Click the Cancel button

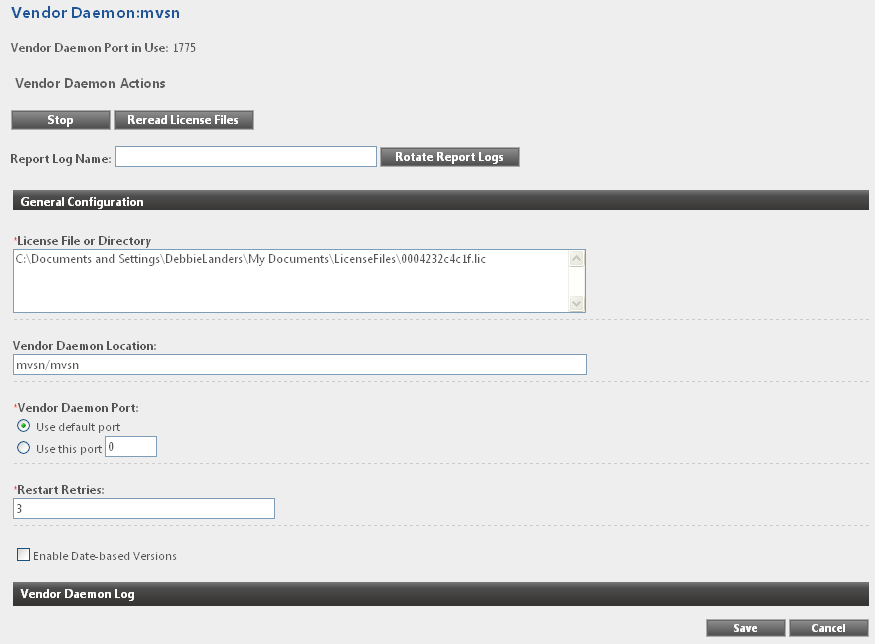point(828,628)
